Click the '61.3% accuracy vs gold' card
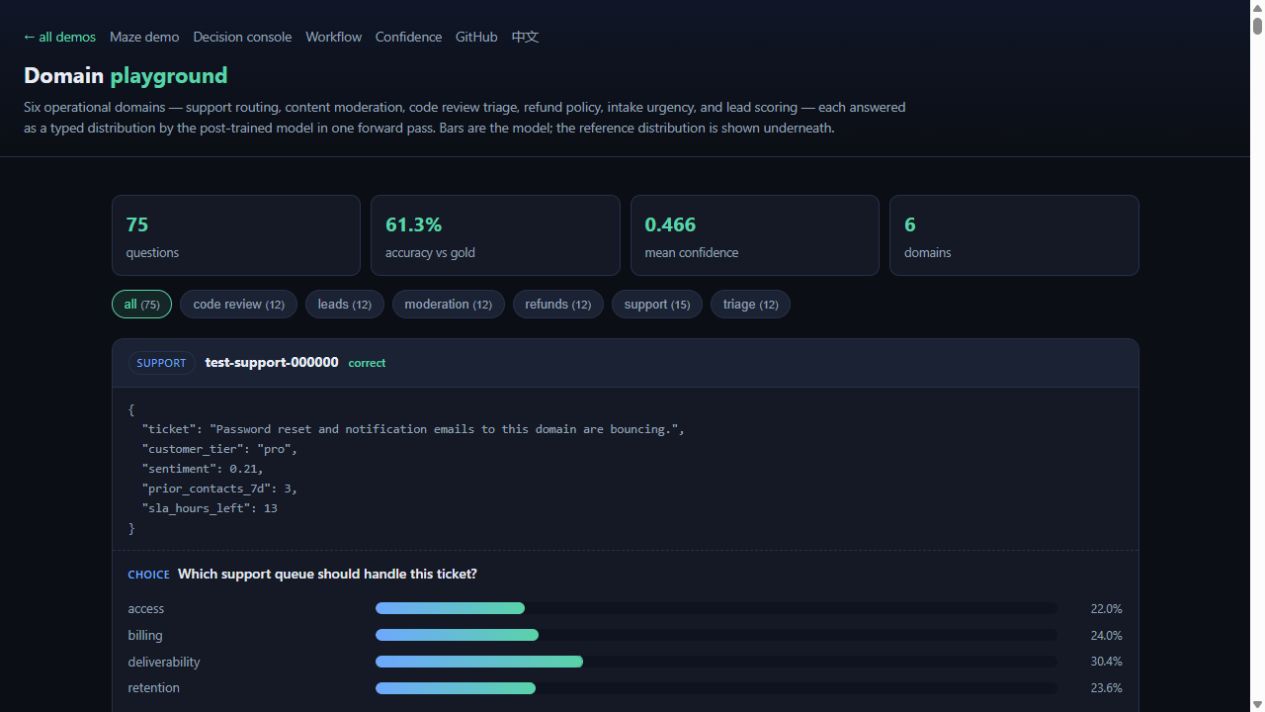The width and height of the screenshot is (1265, 712). [x=495, y=235]
